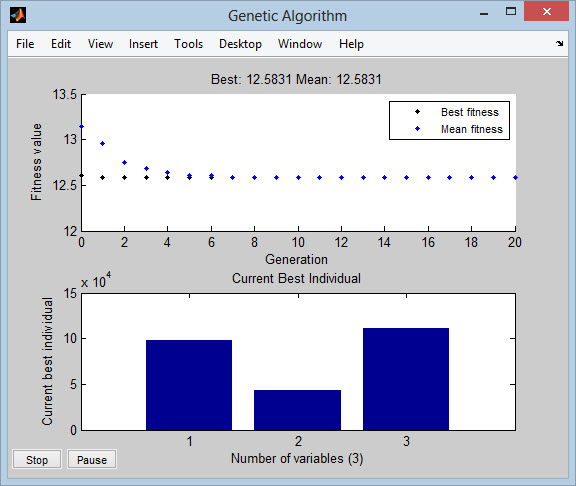Open the File menu
This screenshot has width=576, height=486.
click(x=25, y=44)
